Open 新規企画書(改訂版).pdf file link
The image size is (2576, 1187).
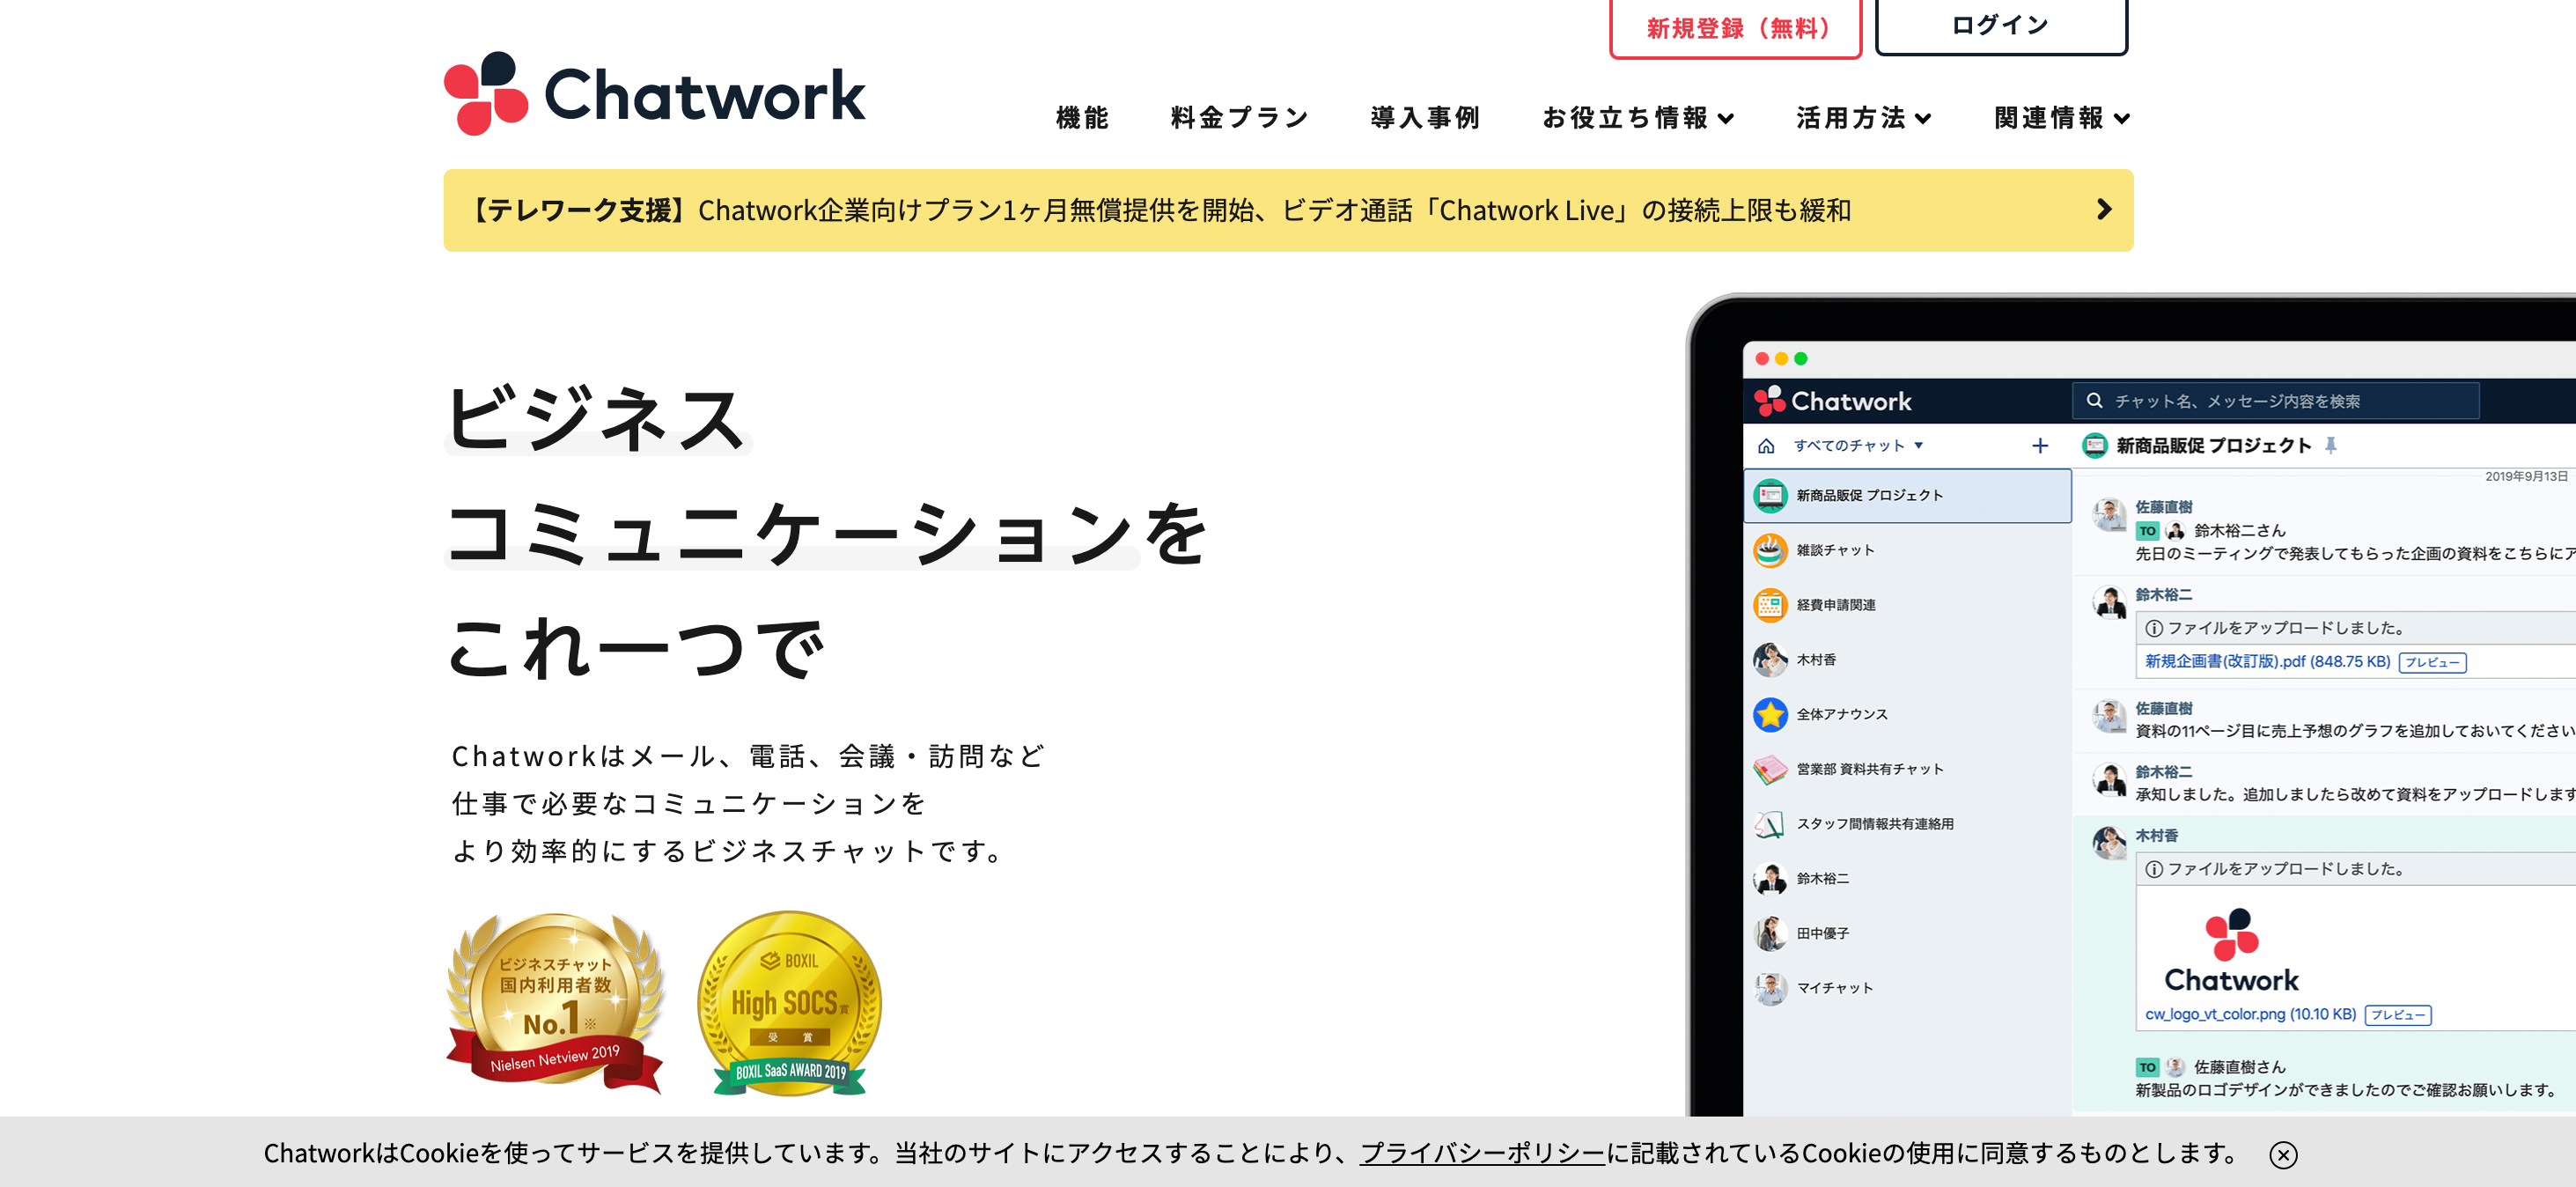(x=2267, y=662)
